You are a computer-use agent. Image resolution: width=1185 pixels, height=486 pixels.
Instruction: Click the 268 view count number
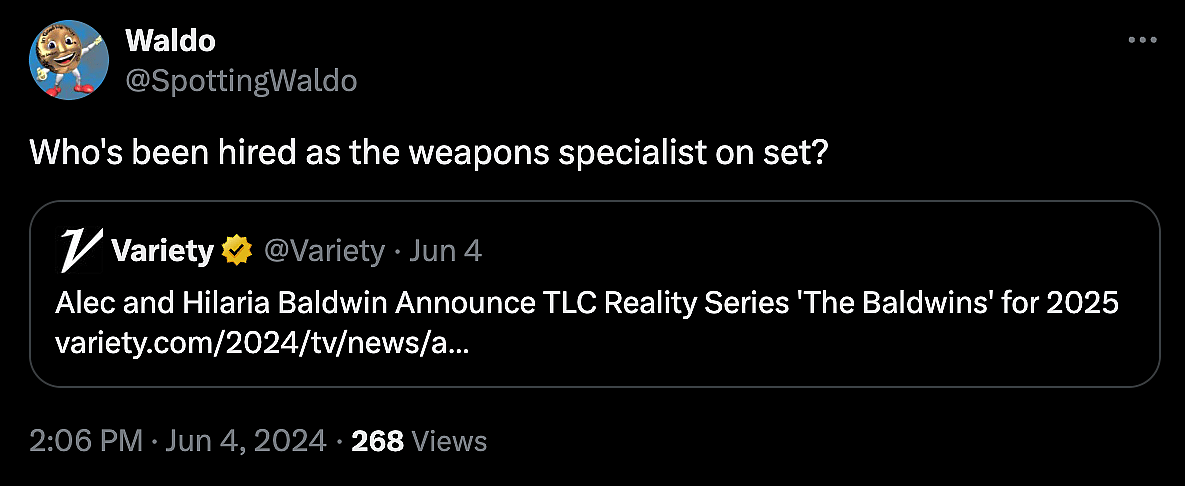pyautogui.click(x=378, y=440)
